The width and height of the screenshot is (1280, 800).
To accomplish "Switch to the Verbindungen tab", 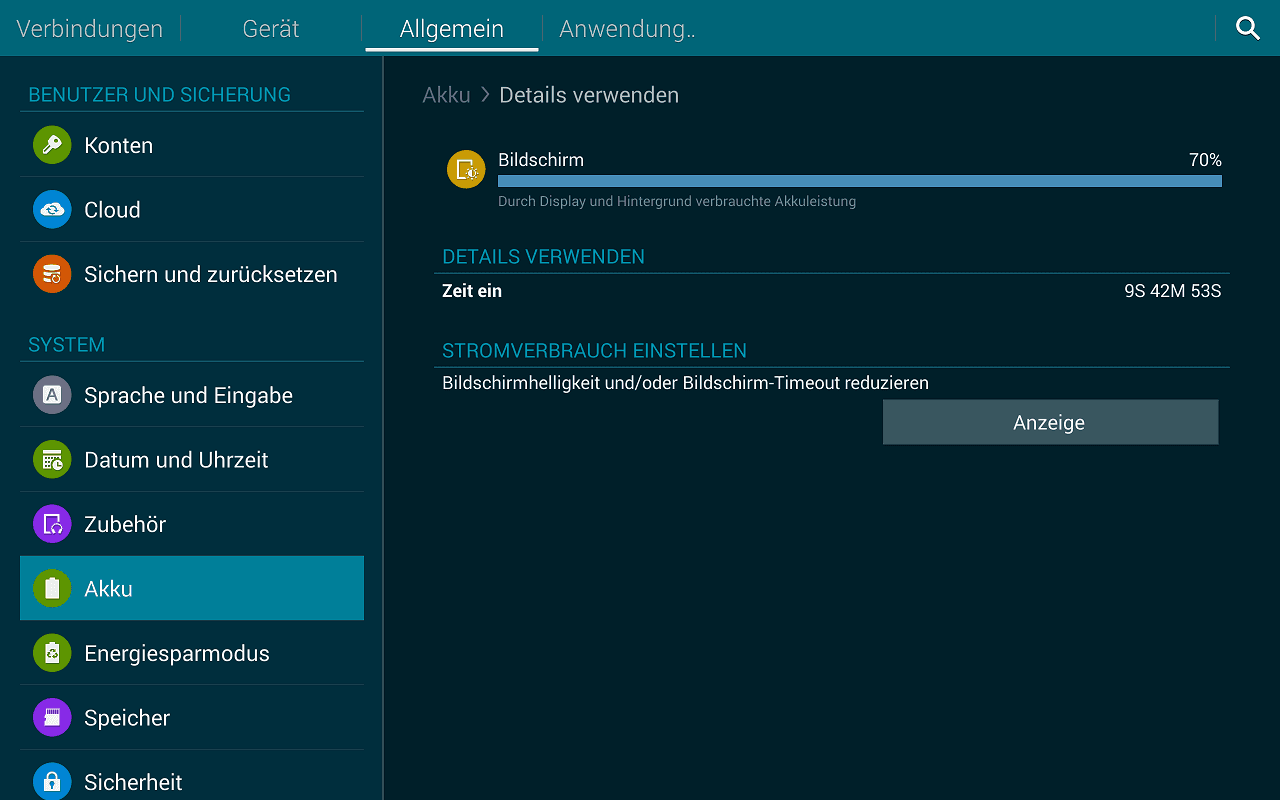I will [x=90, y=29].
